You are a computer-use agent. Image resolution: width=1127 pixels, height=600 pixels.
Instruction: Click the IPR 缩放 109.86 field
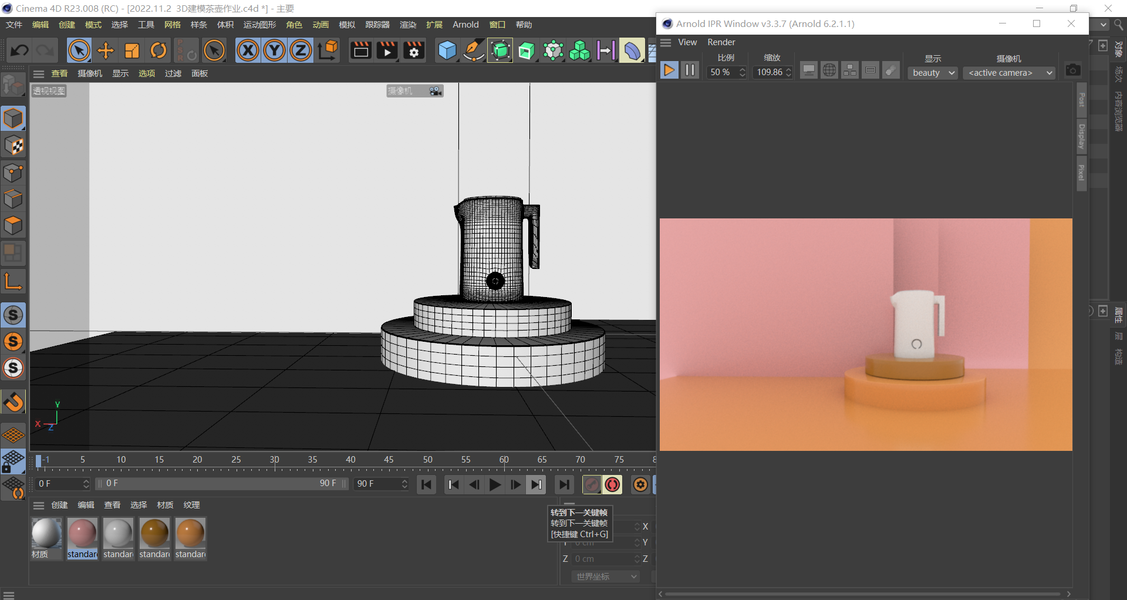(773, 72)
